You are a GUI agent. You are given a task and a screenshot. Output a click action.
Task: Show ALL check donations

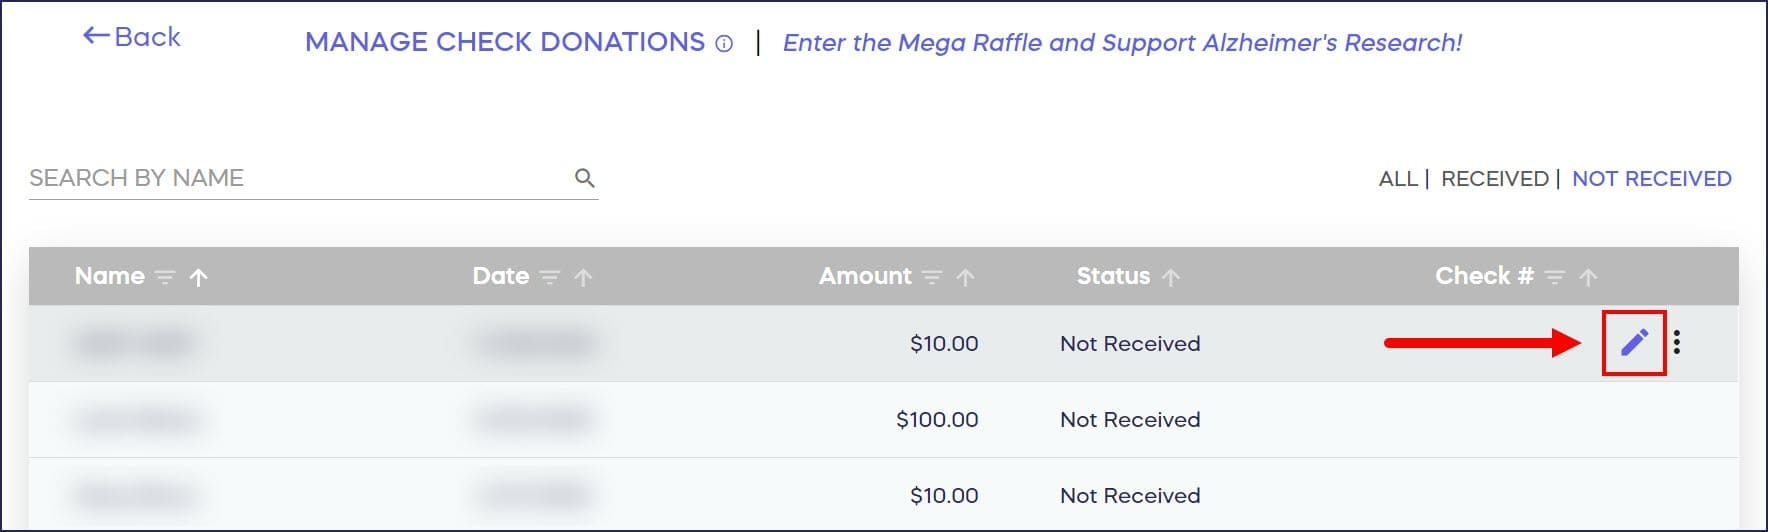(1397, 179)
